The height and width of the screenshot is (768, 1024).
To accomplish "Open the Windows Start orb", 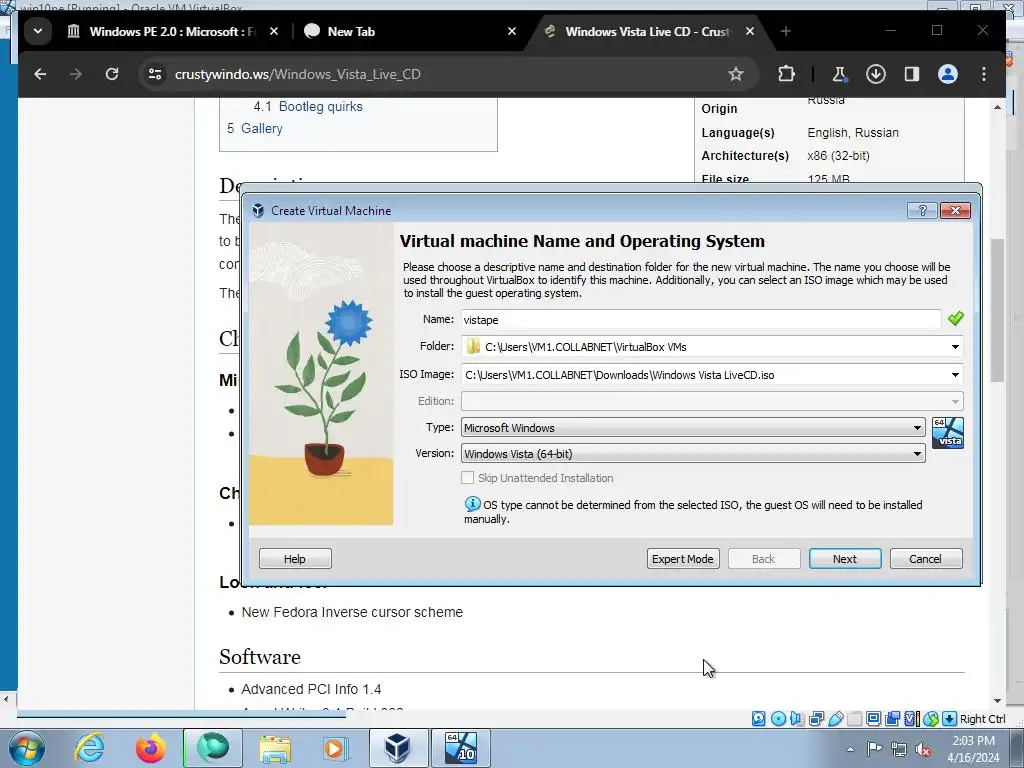I will (27, 748).
